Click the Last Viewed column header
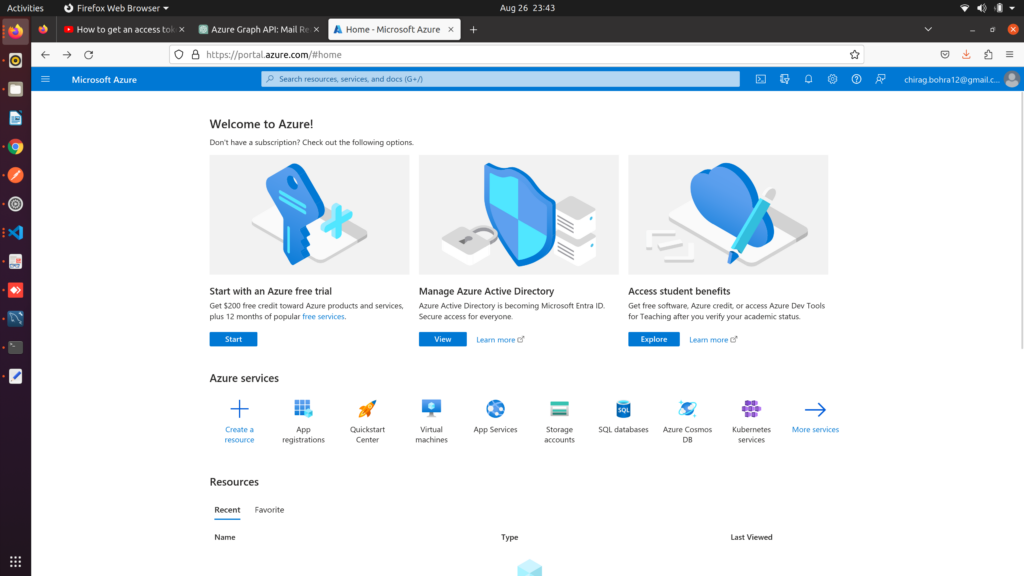Screen dimensions: 1024x576 [751, 537]
